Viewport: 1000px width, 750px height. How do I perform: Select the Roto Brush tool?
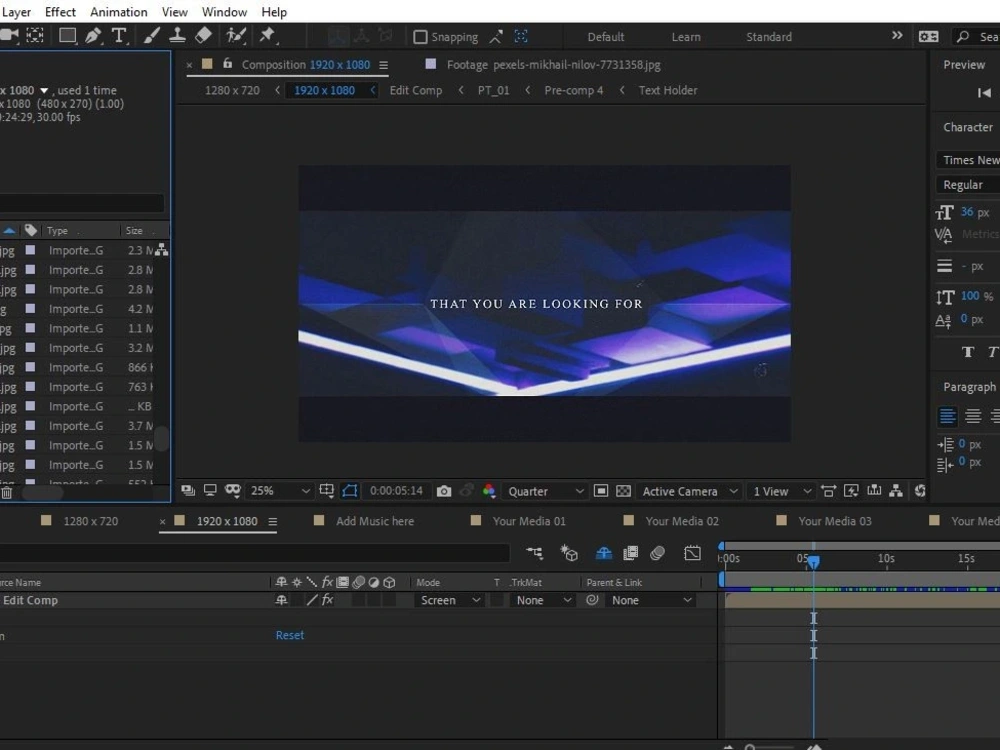tap(235, 36)
